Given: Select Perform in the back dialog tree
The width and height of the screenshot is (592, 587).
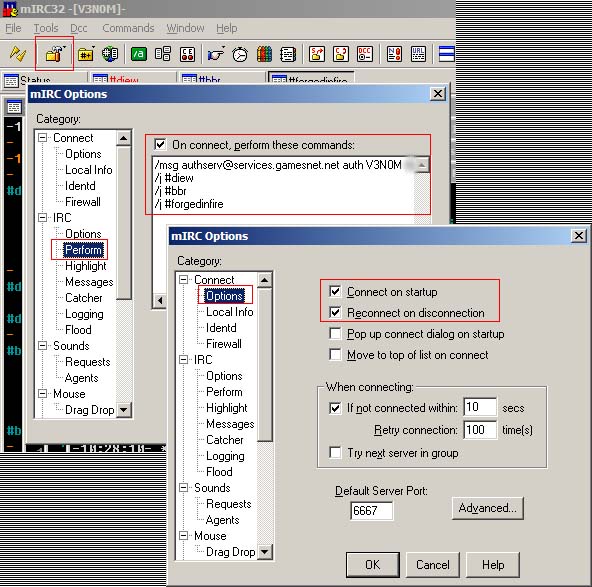Looking at the screenshot, I should click(x=83, y=250).
